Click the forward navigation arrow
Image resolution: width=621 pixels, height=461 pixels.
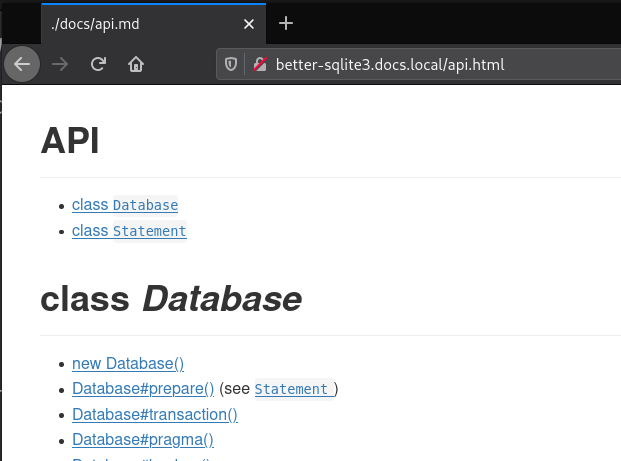click(x=60, y=64)
